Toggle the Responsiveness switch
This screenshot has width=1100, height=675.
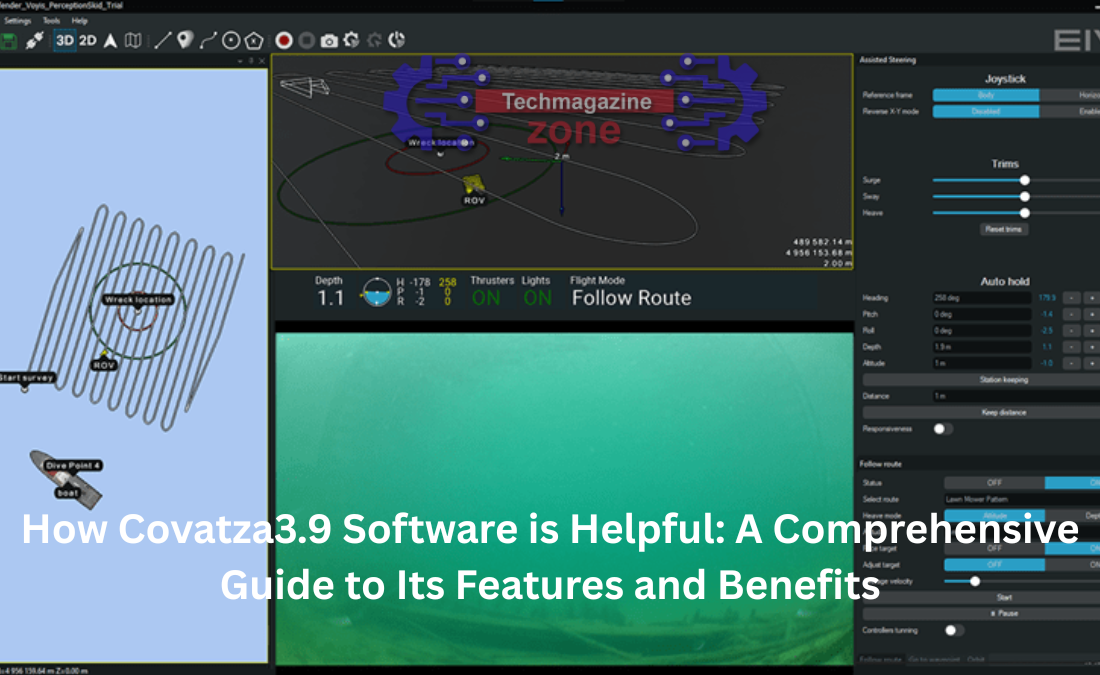[x=943, y=429]
